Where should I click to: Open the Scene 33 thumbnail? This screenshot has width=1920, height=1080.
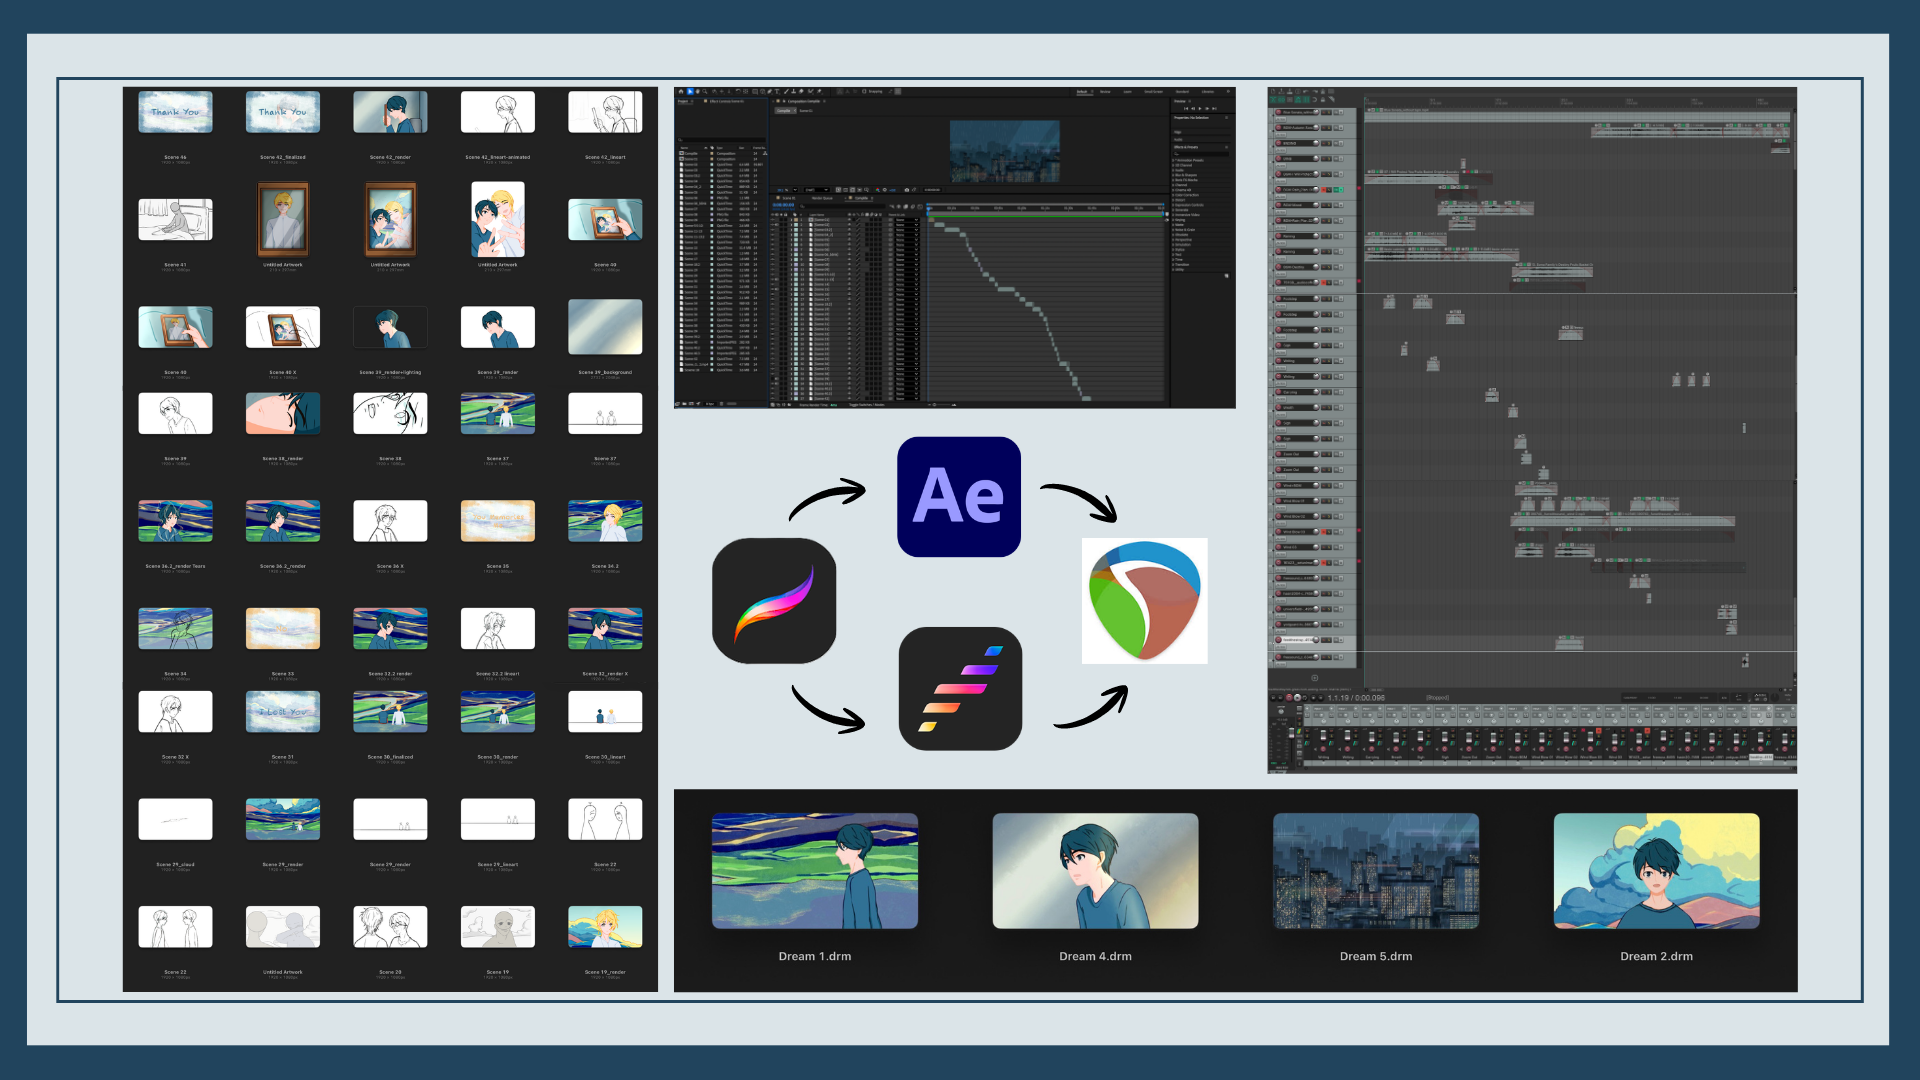coord(283,628)
